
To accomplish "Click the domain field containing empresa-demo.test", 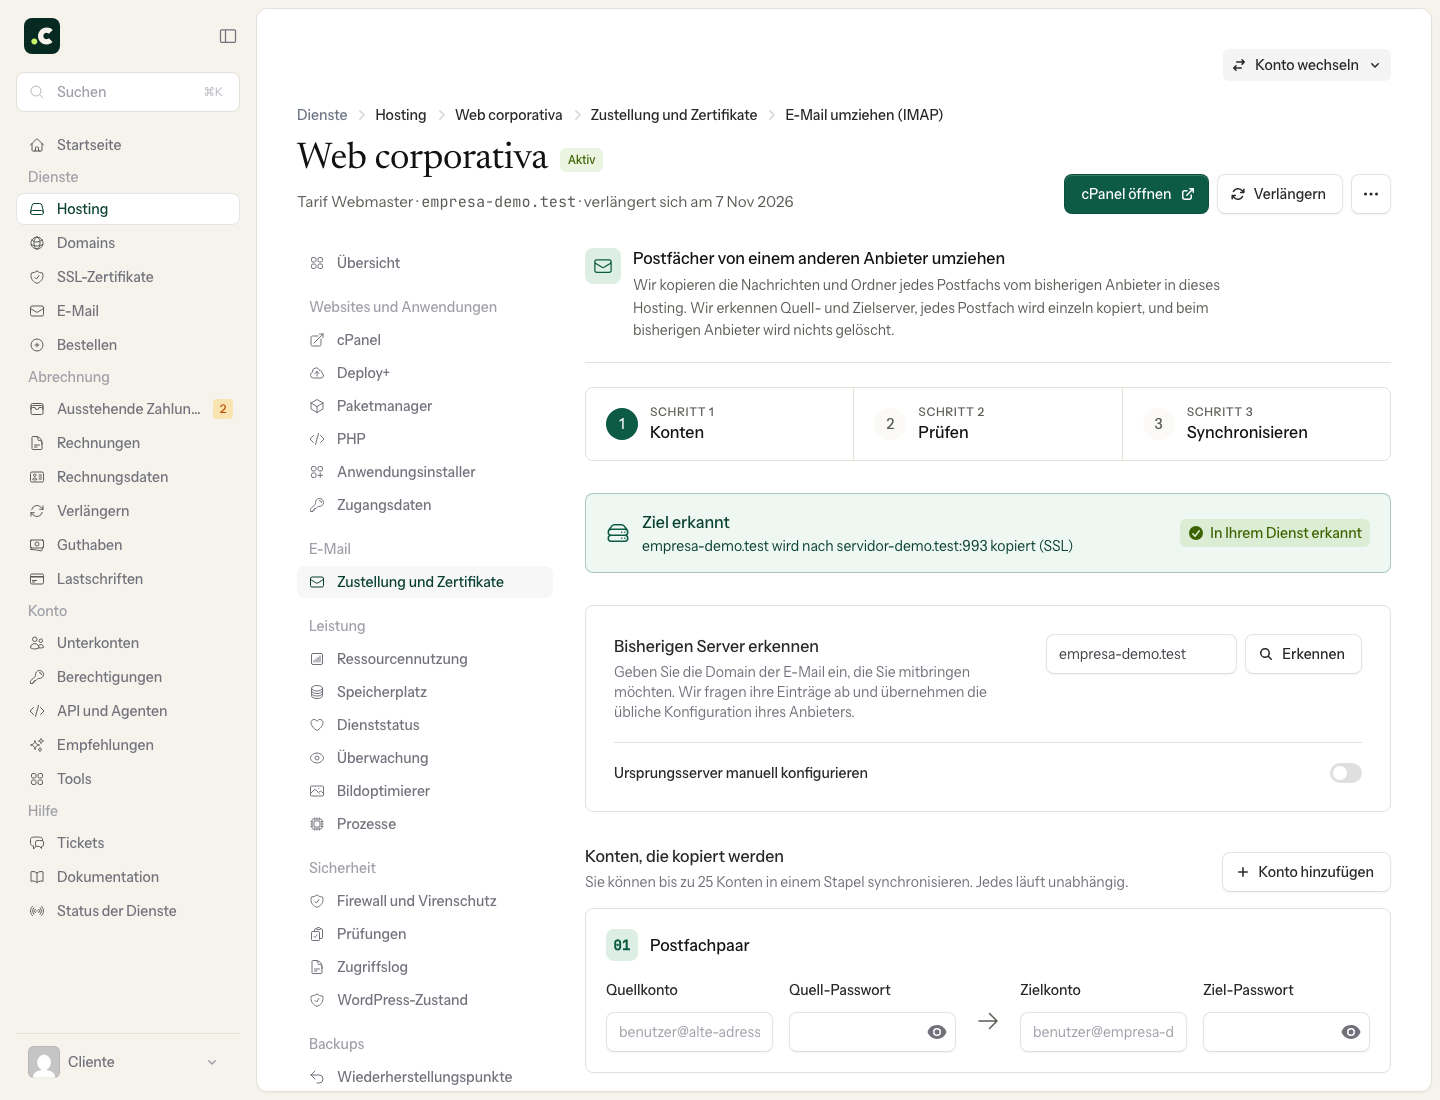I will coord(1141,654).
